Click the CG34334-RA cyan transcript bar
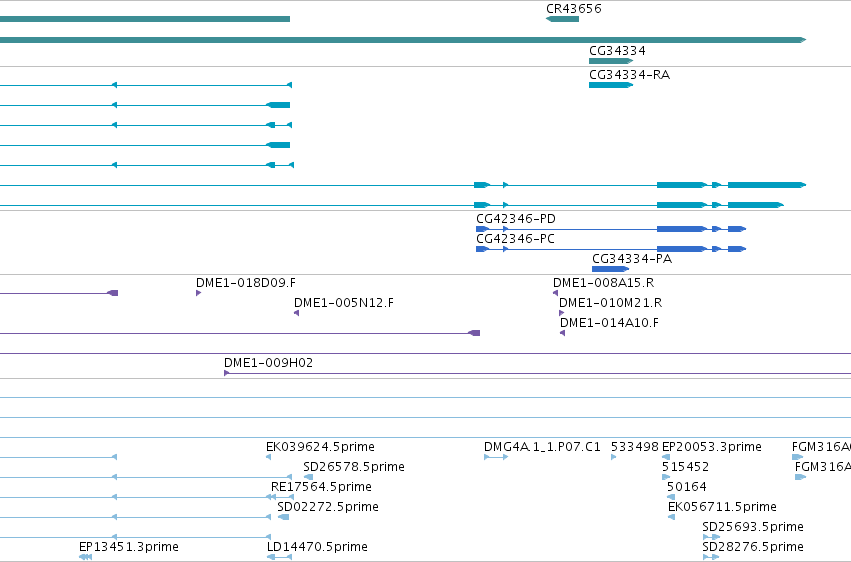This screenshot has height=562, width=851. click(611, 85)
